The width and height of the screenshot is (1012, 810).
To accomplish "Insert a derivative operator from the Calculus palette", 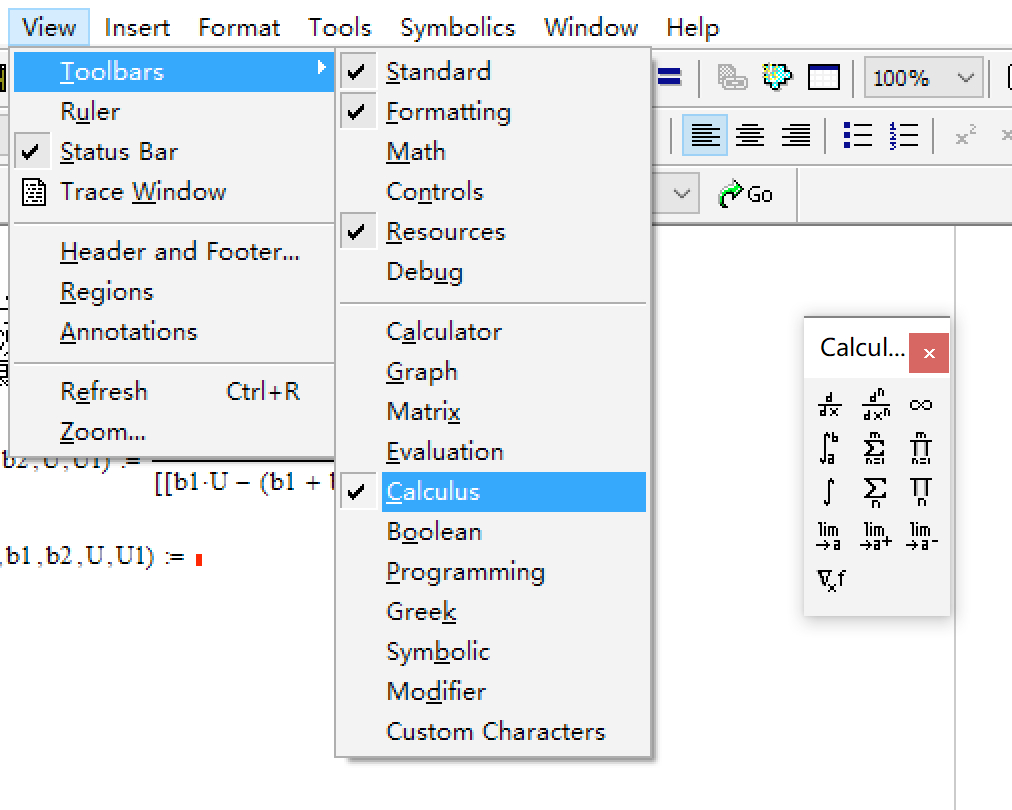I will pyautogui.click(x=829, y=405).
